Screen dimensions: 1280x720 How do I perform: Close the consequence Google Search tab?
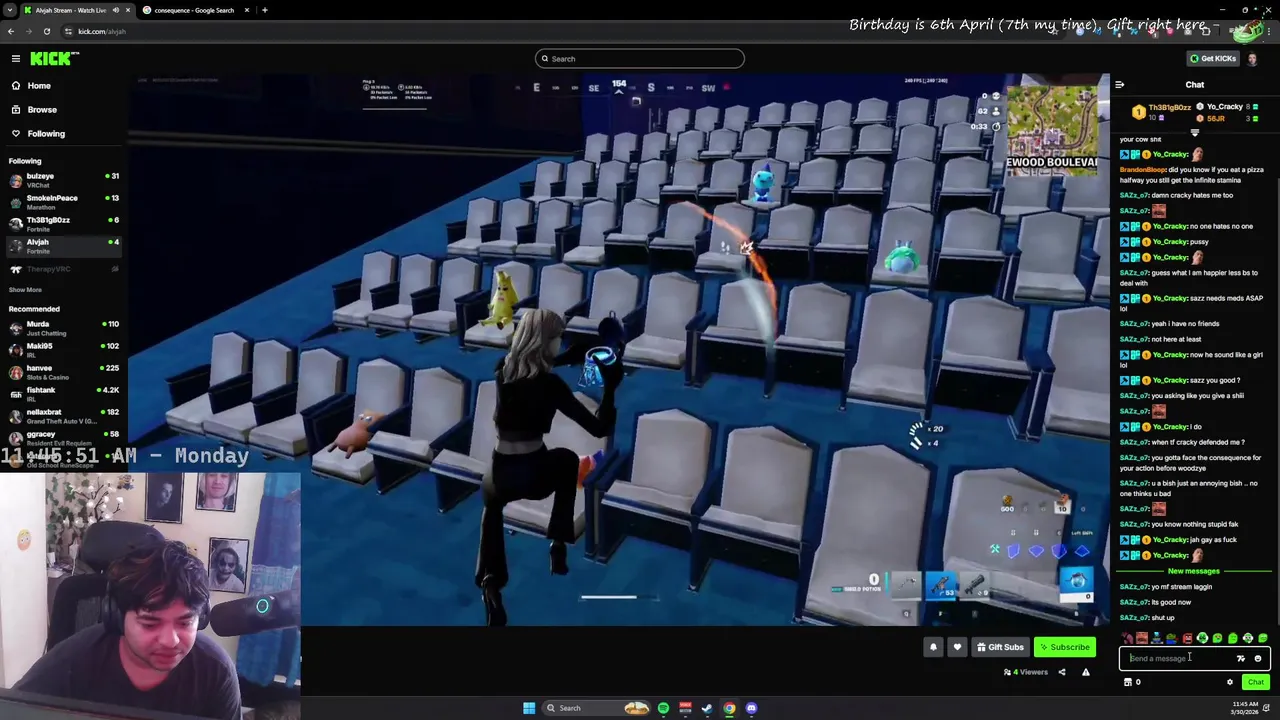pyautogui.click(x=247, y=10)
